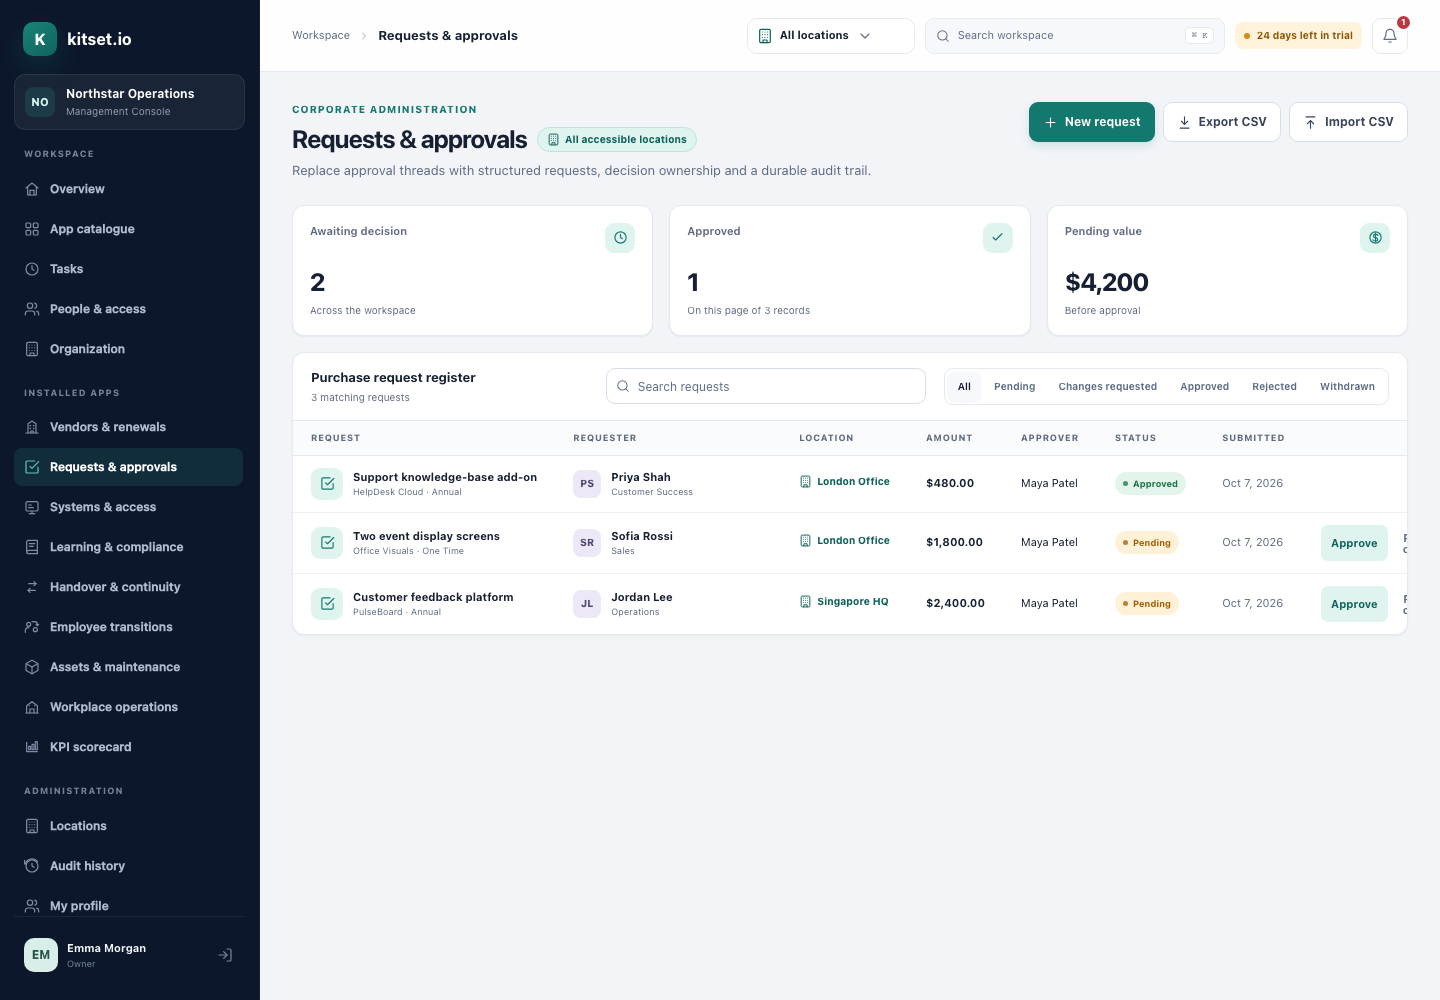Select the All filter tab
1440x1000 pixels.
coord(964,387)
